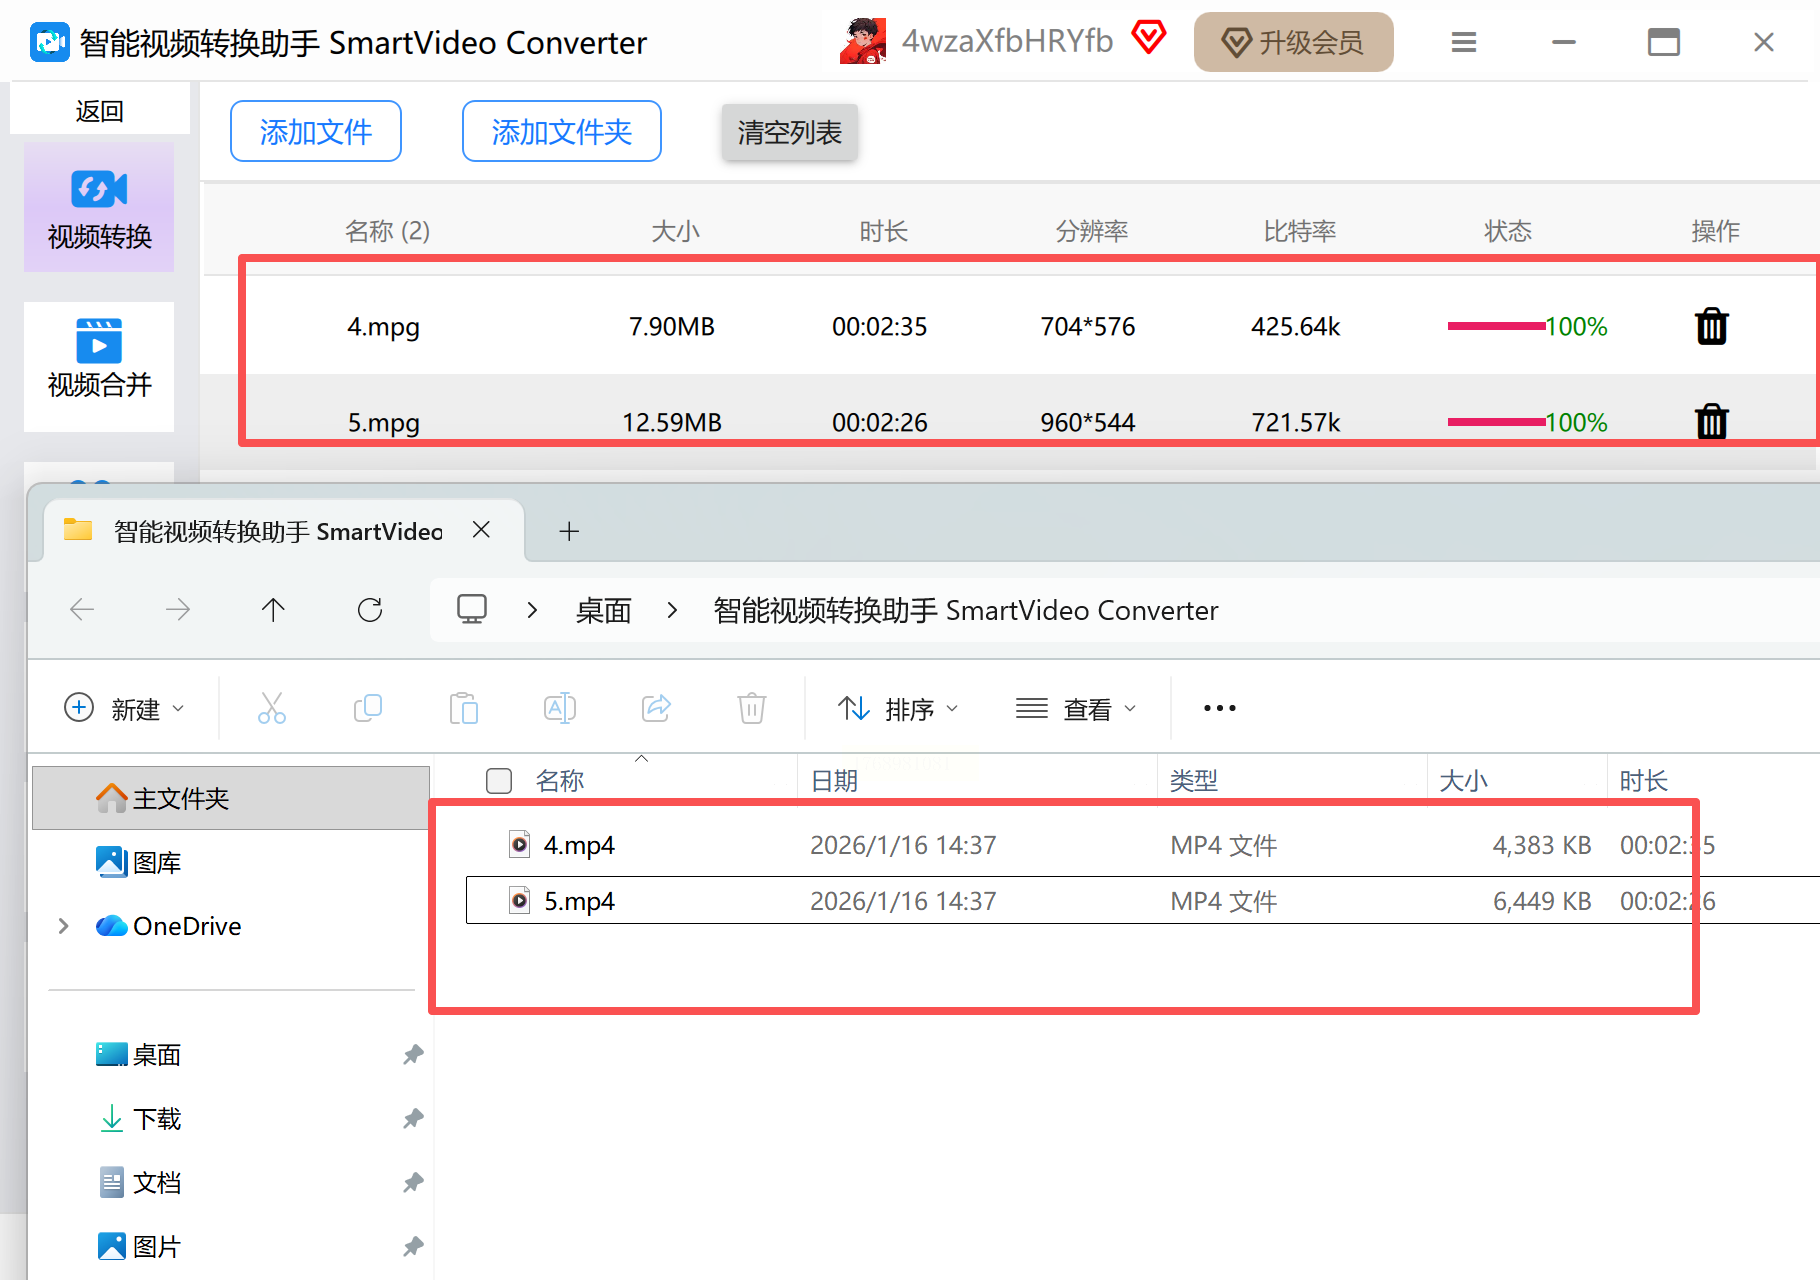Screen dimensions: 1820x1280
Task: Tick the select-all checkbox beside 名称 header
Action: pos(499,781)
